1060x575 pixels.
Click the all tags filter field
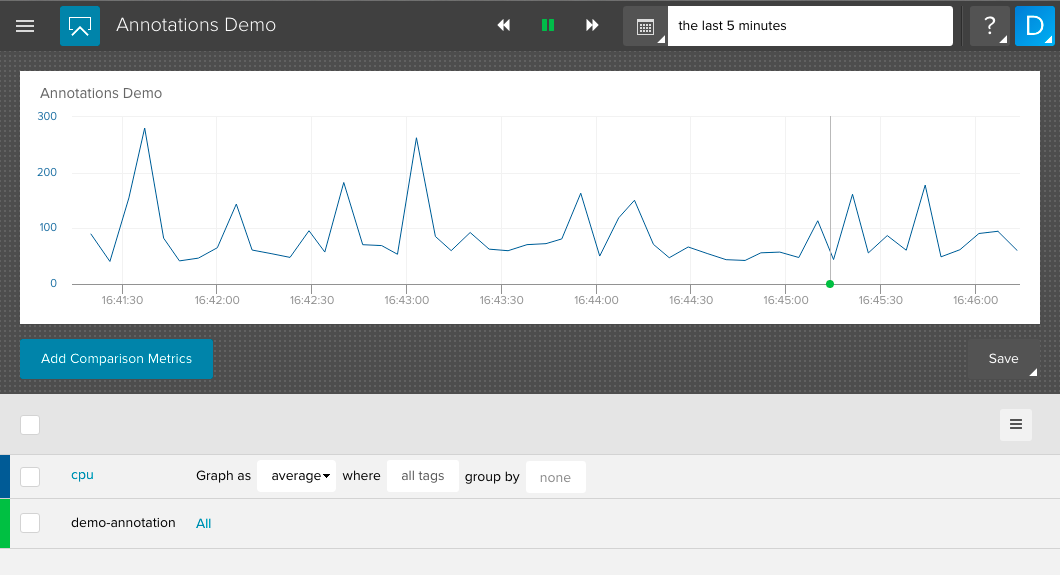click(x=422, y=476)
